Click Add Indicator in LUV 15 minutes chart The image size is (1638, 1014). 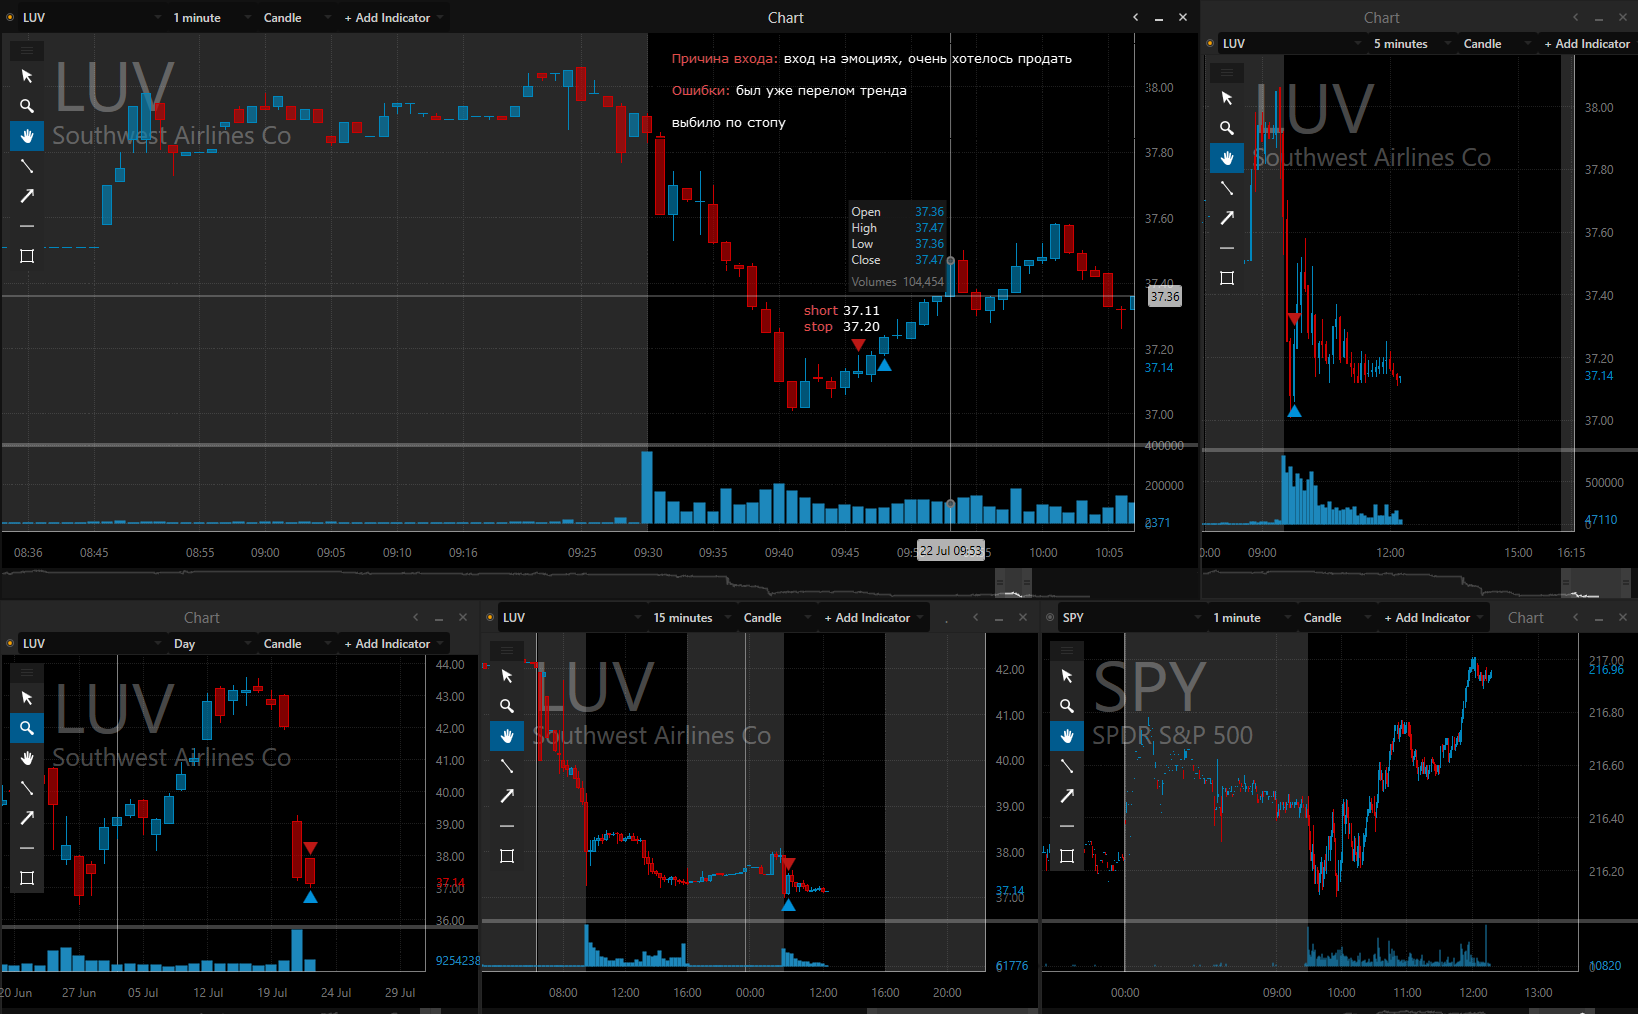click(873, 618)
